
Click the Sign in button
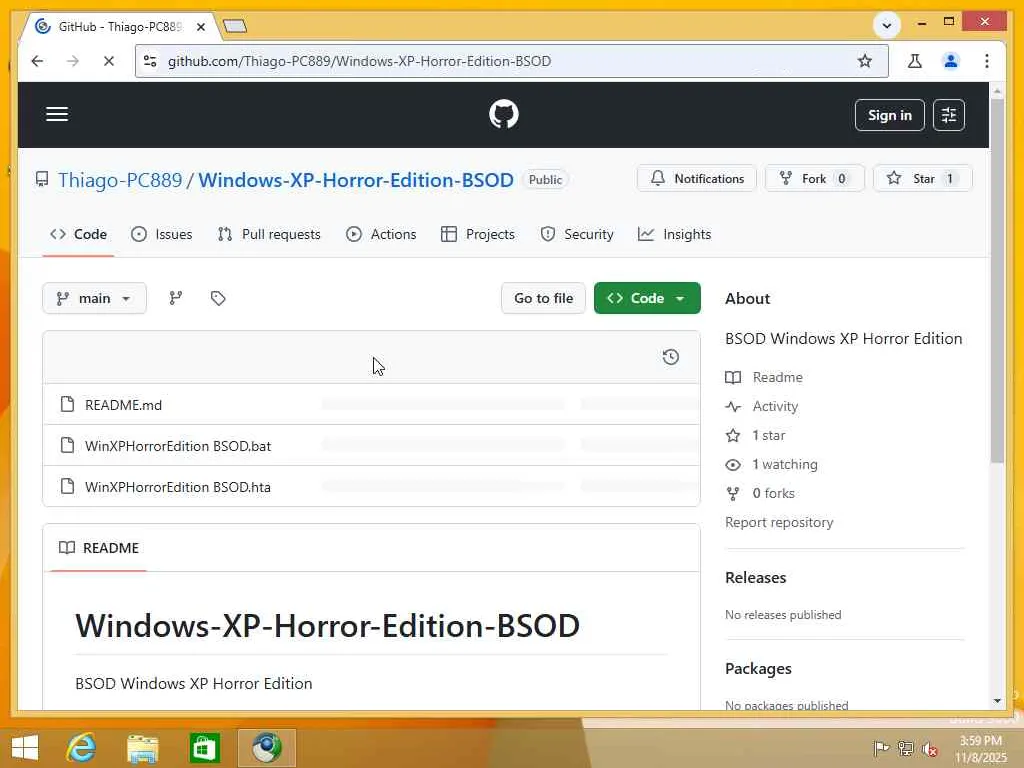click(889, 115)
